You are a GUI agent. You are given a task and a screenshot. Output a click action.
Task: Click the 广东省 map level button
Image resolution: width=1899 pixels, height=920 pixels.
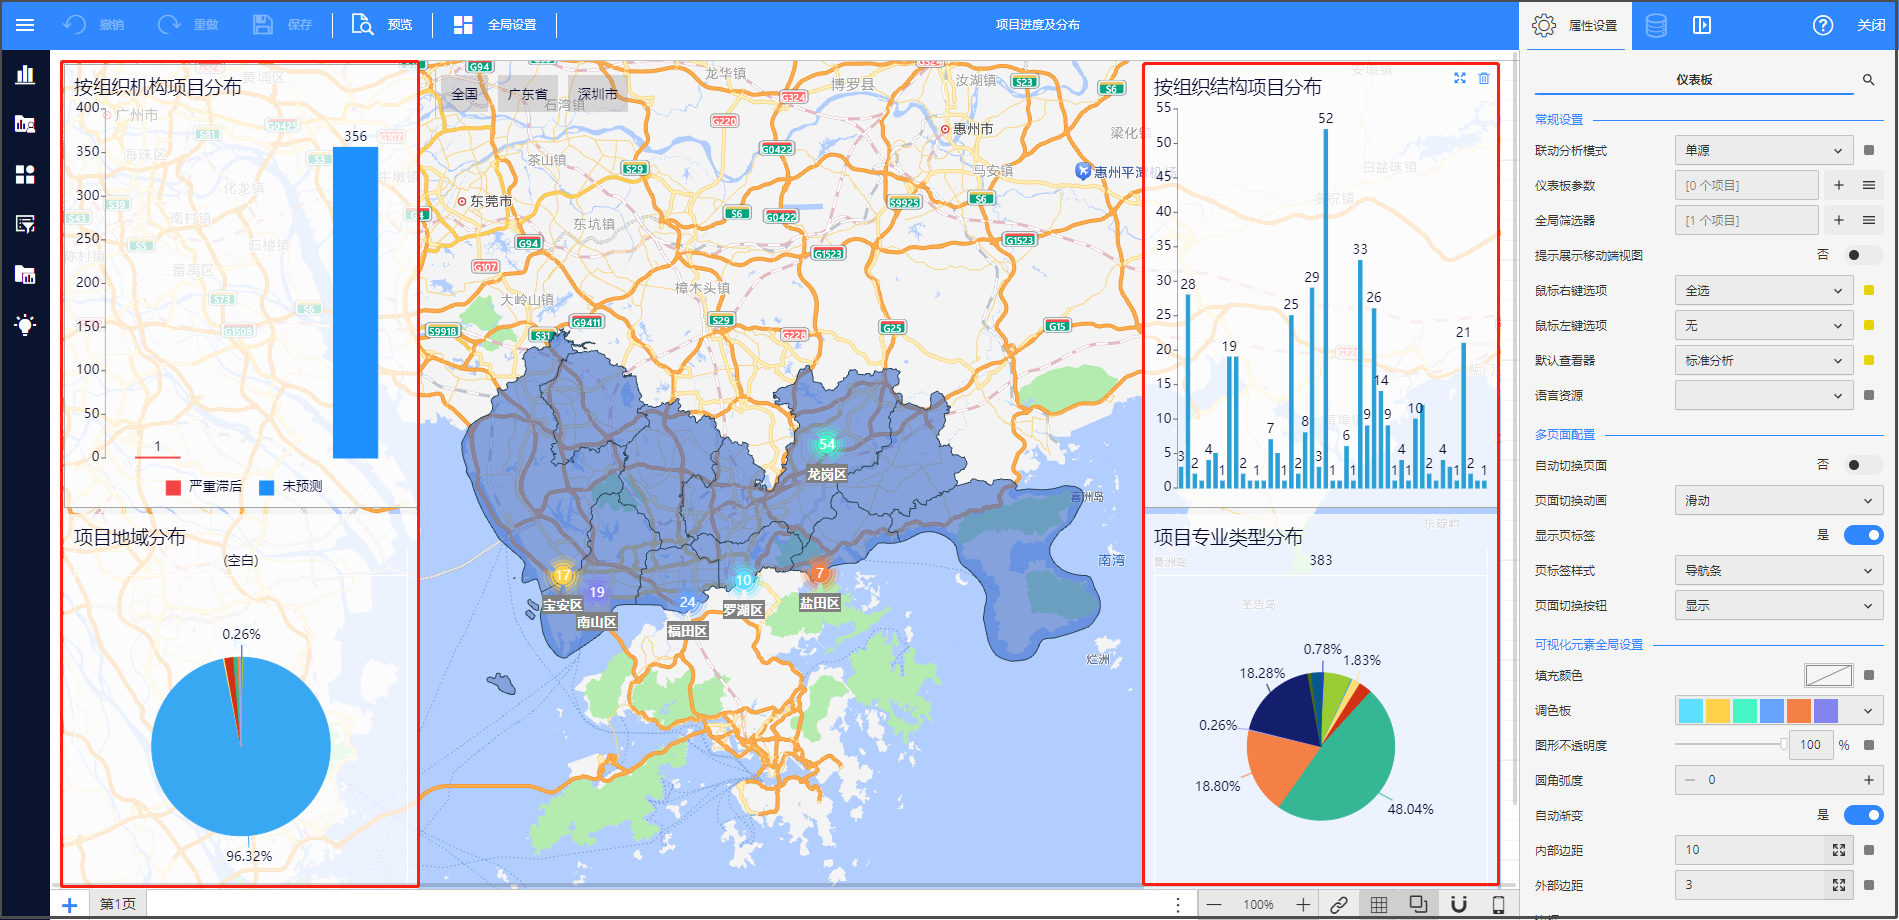[x=527, y=94]
